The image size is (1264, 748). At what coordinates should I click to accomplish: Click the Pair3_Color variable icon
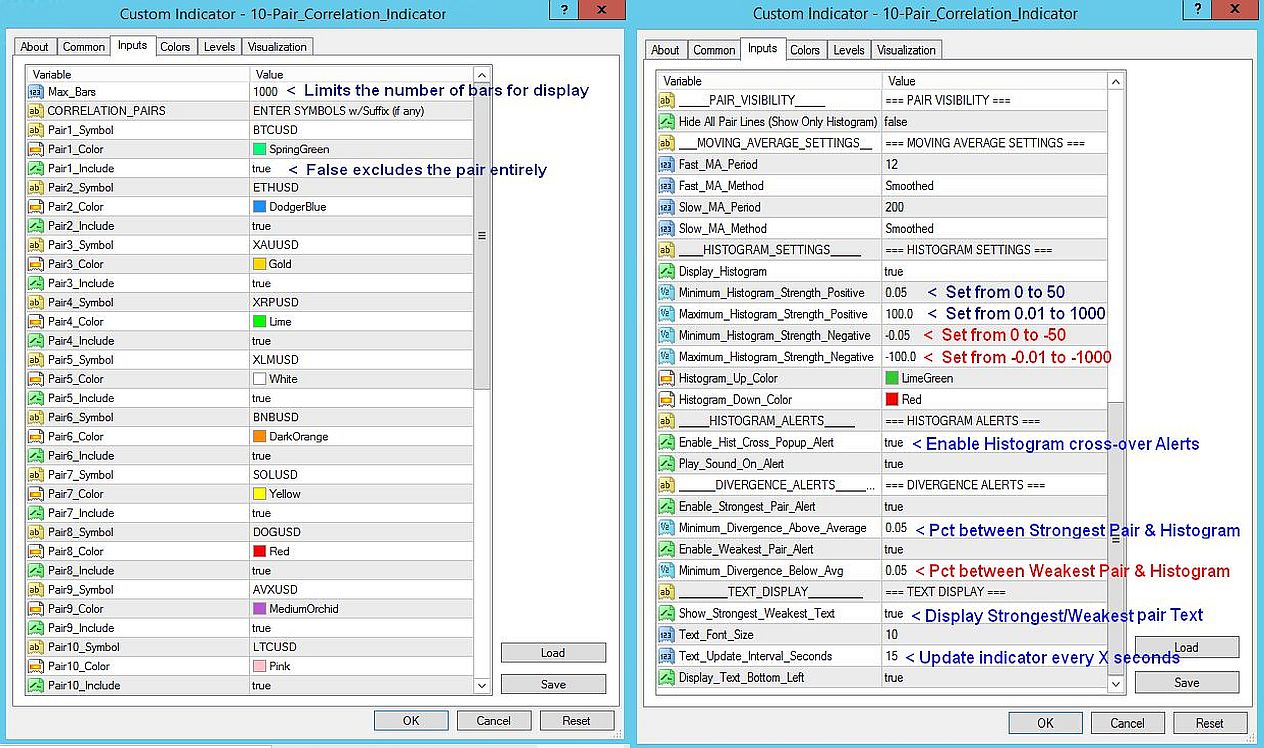tap(36, 264)
